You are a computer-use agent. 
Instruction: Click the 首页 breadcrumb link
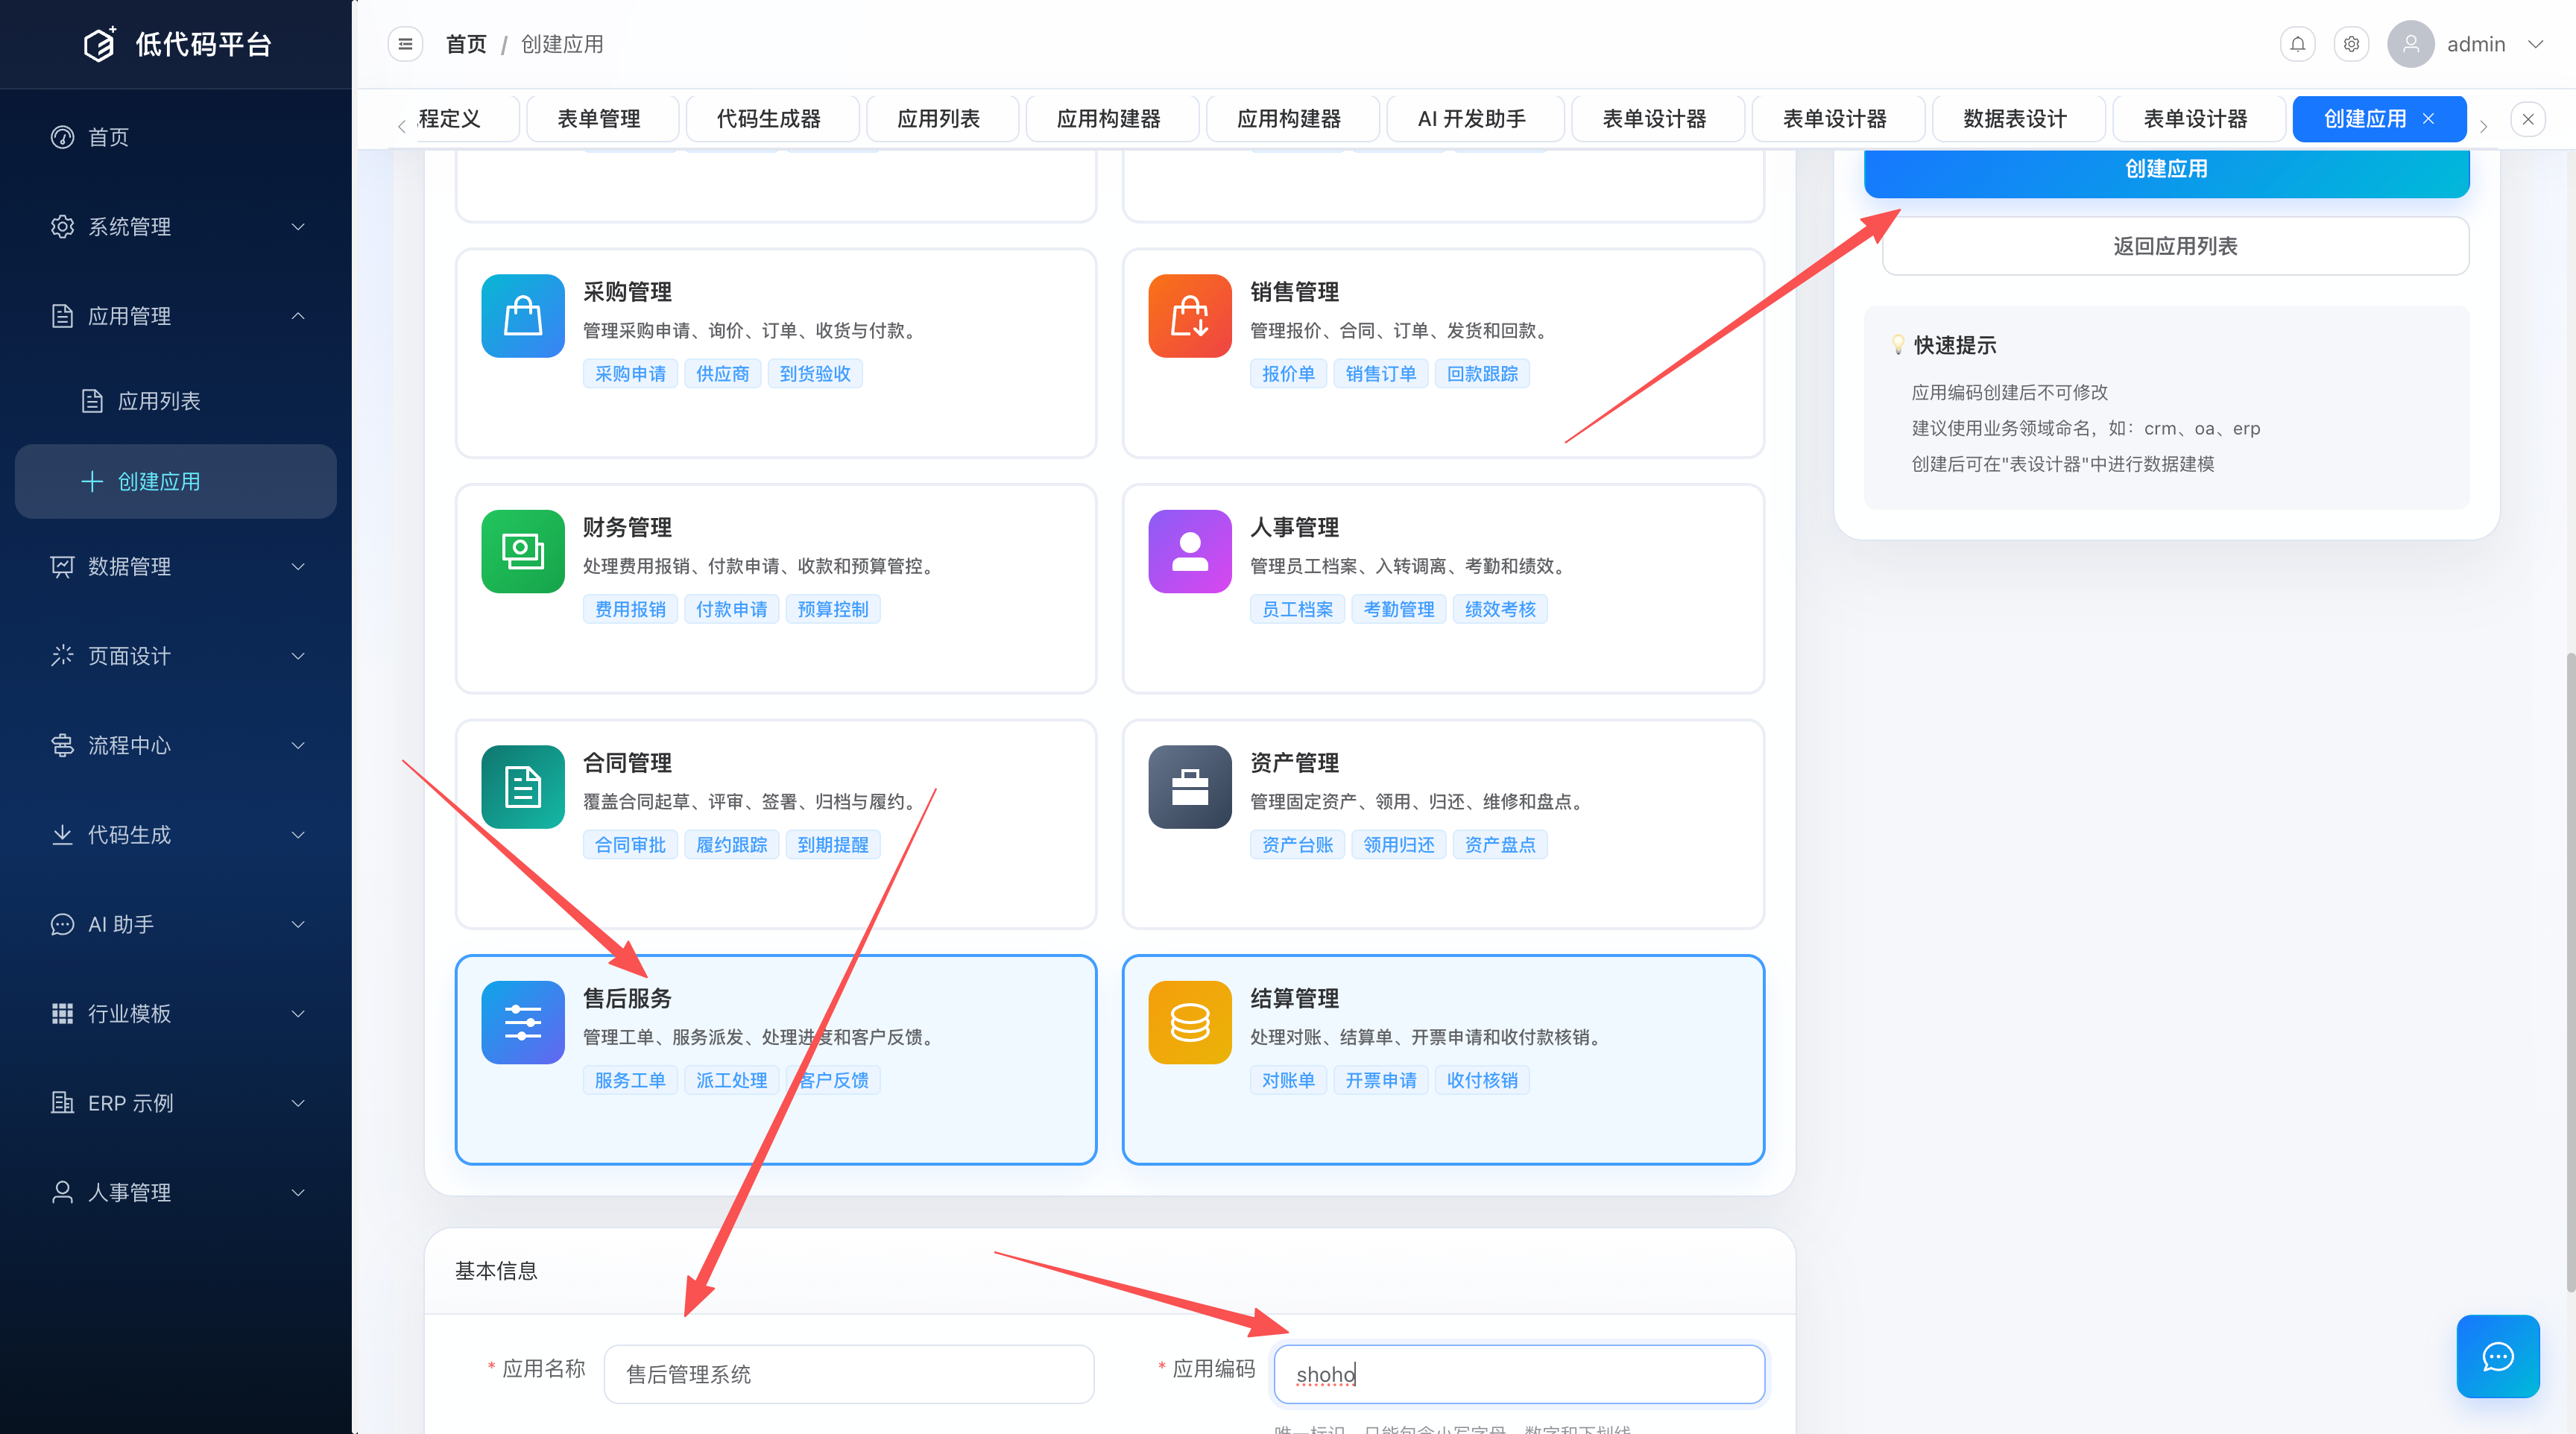pos(466,44)
